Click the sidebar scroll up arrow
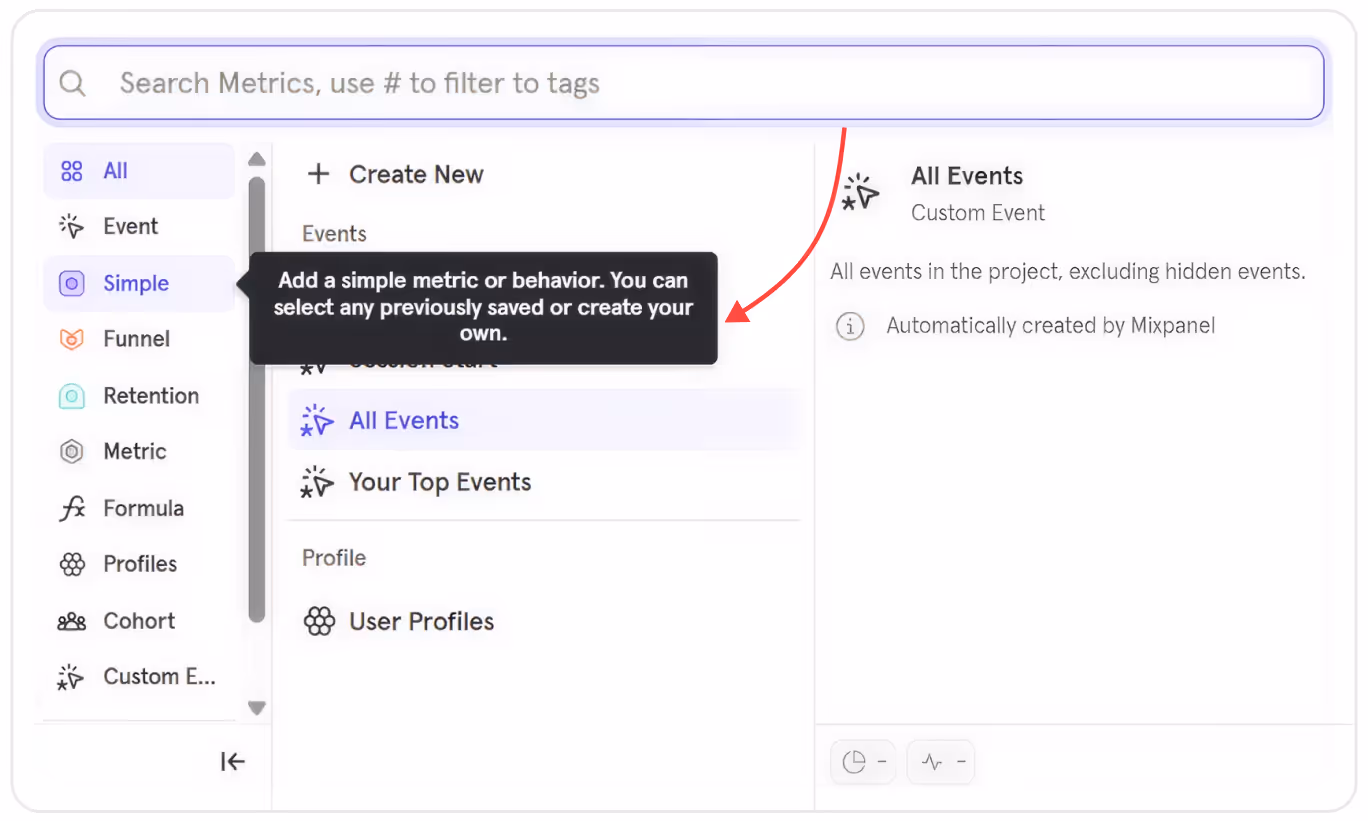This screenshot has height=821, width=1368. tap(257, 159)
